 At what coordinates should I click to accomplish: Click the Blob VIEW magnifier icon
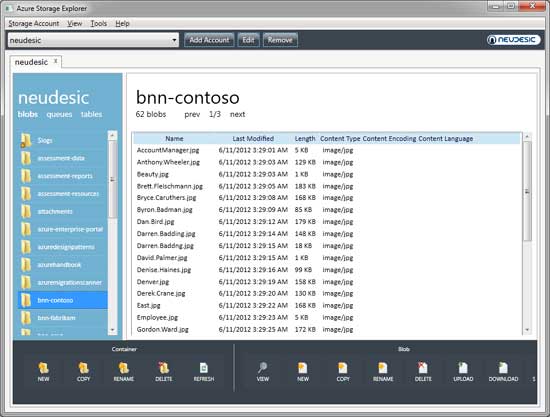262,368
